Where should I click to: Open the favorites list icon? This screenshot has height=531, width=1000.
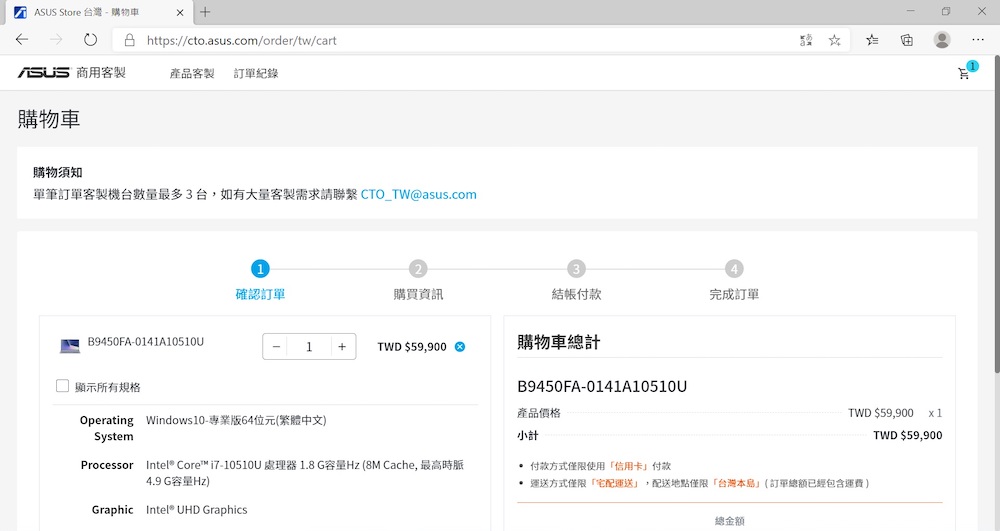tap(872, 40)
